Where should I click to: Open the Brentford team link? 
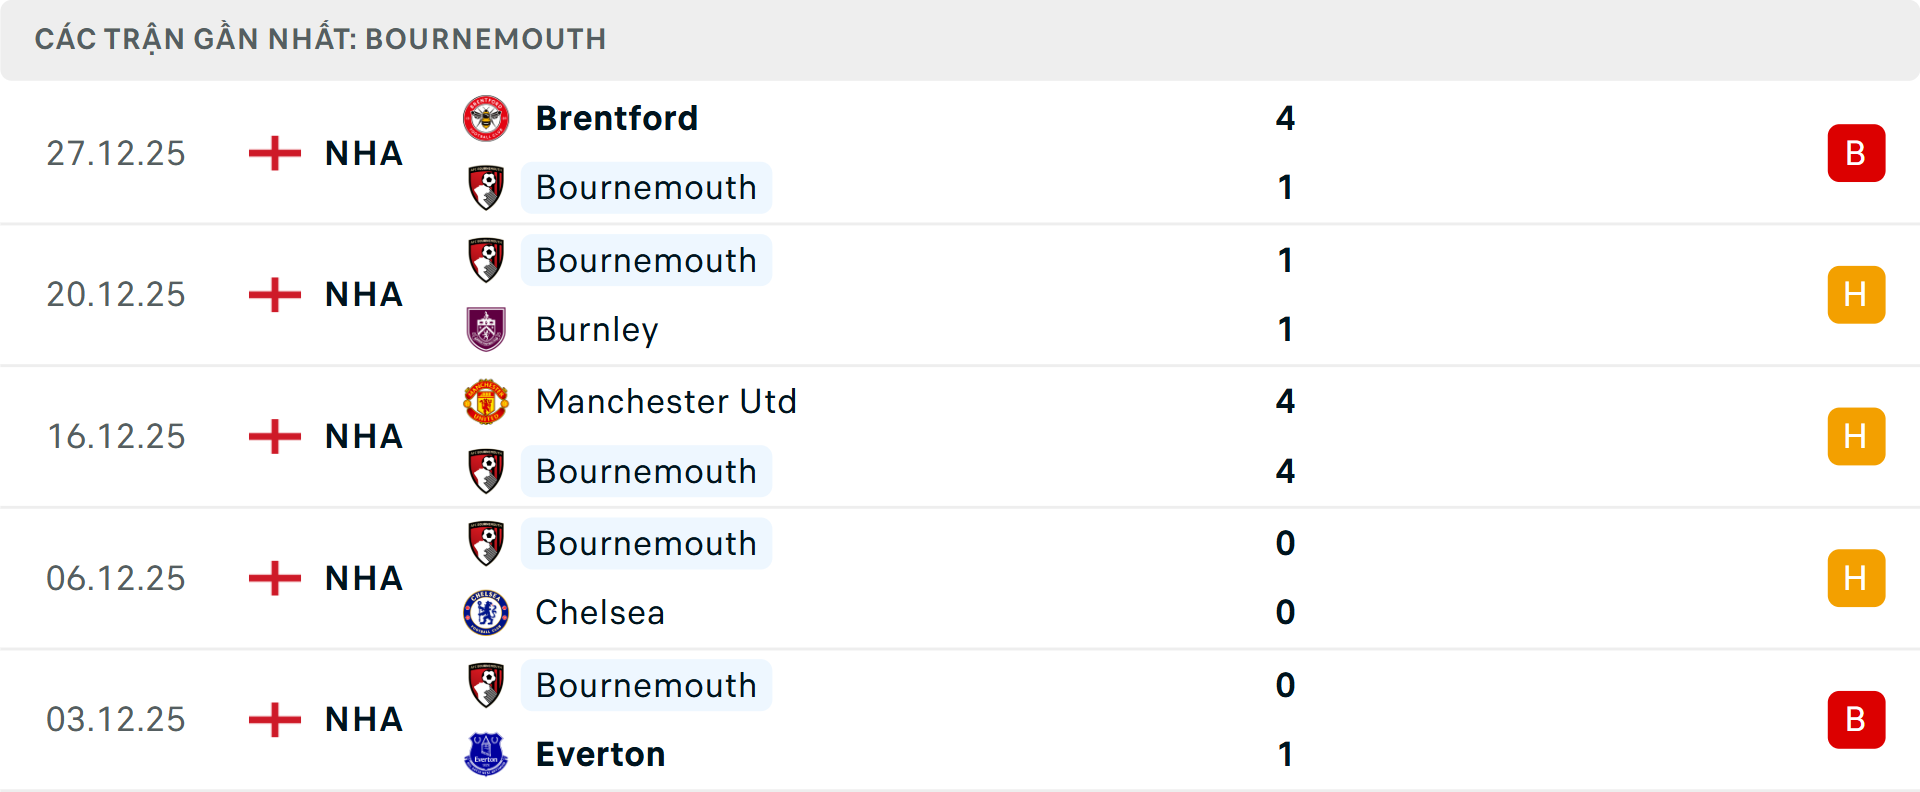coord(617,119)
